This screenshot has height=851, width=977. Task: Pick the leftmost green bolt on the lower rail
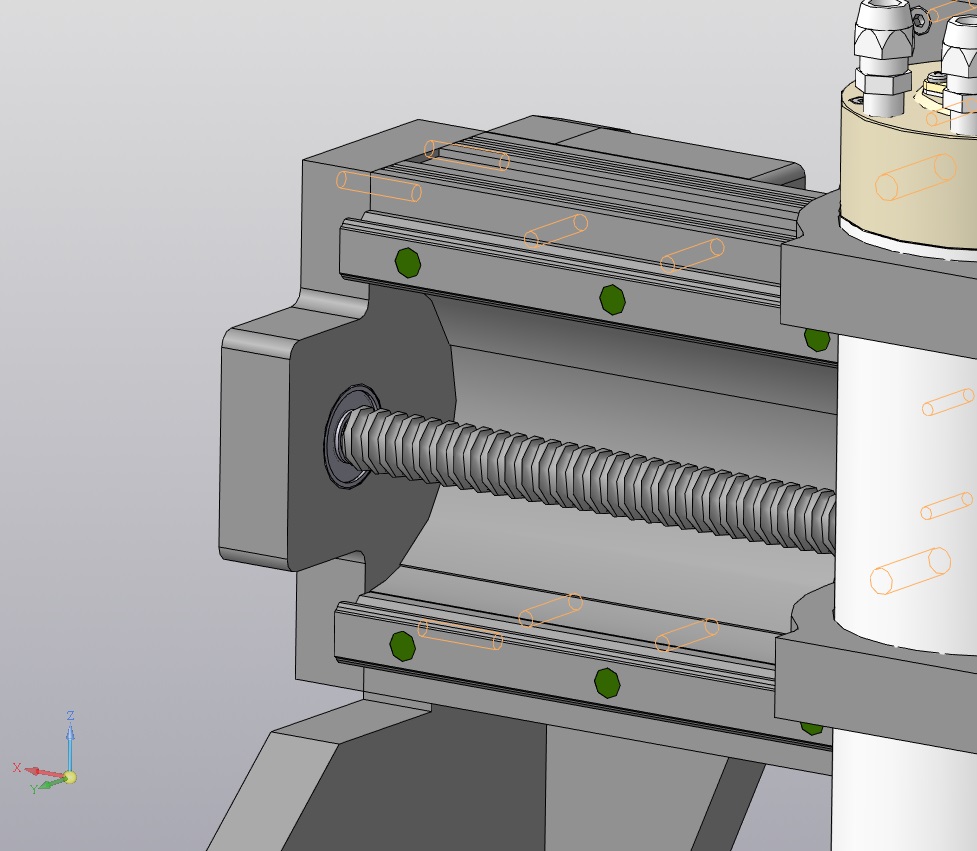pos(403,646)
